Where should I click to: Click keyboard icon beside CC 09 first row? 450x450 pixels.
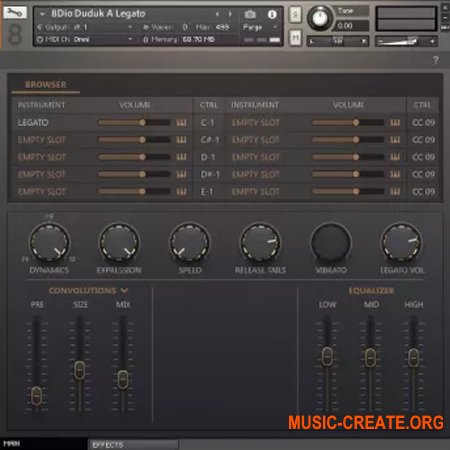pyautogui.click(x=395, y=122)
